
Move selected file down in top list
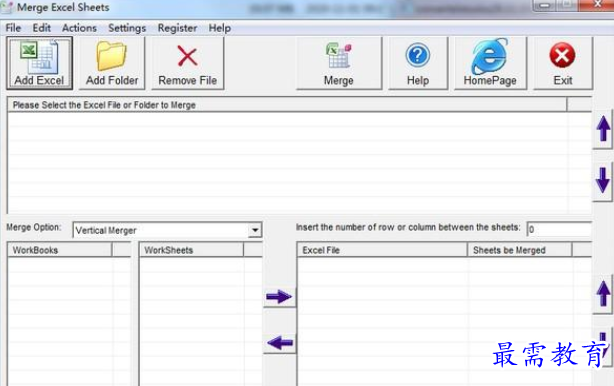[603, 180]
